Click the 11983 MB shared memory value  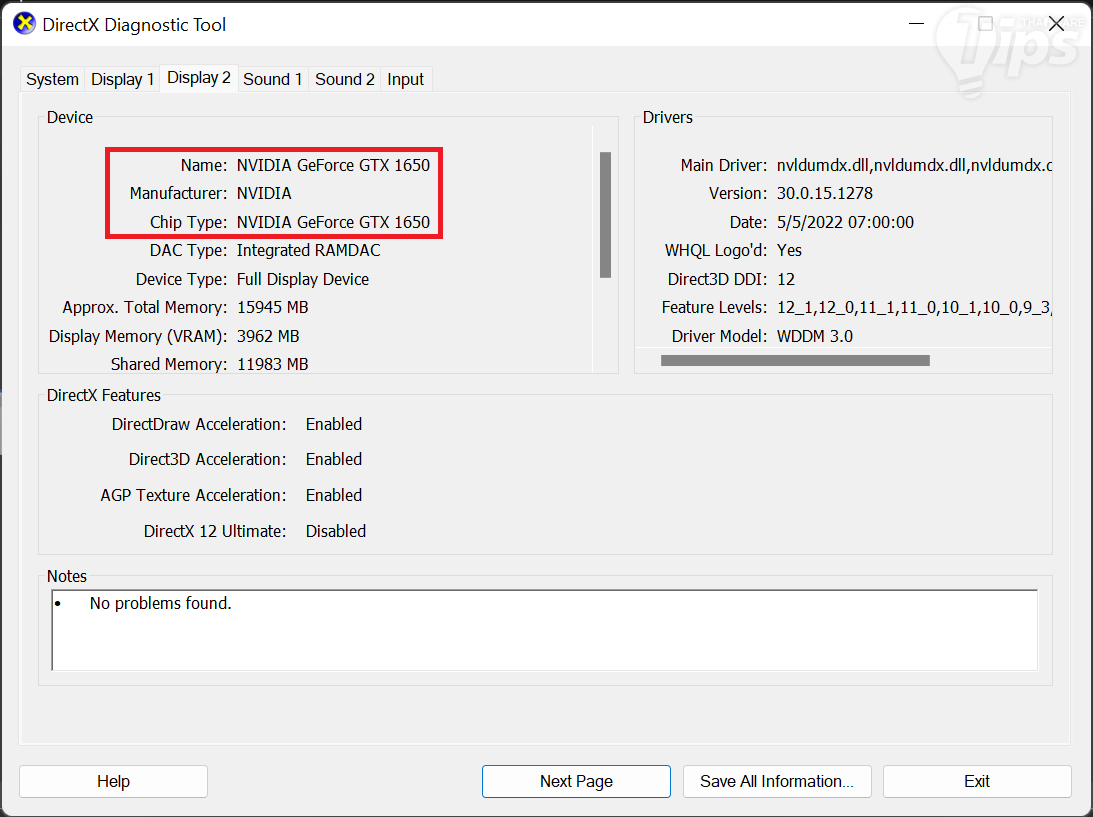coord(273,364)
